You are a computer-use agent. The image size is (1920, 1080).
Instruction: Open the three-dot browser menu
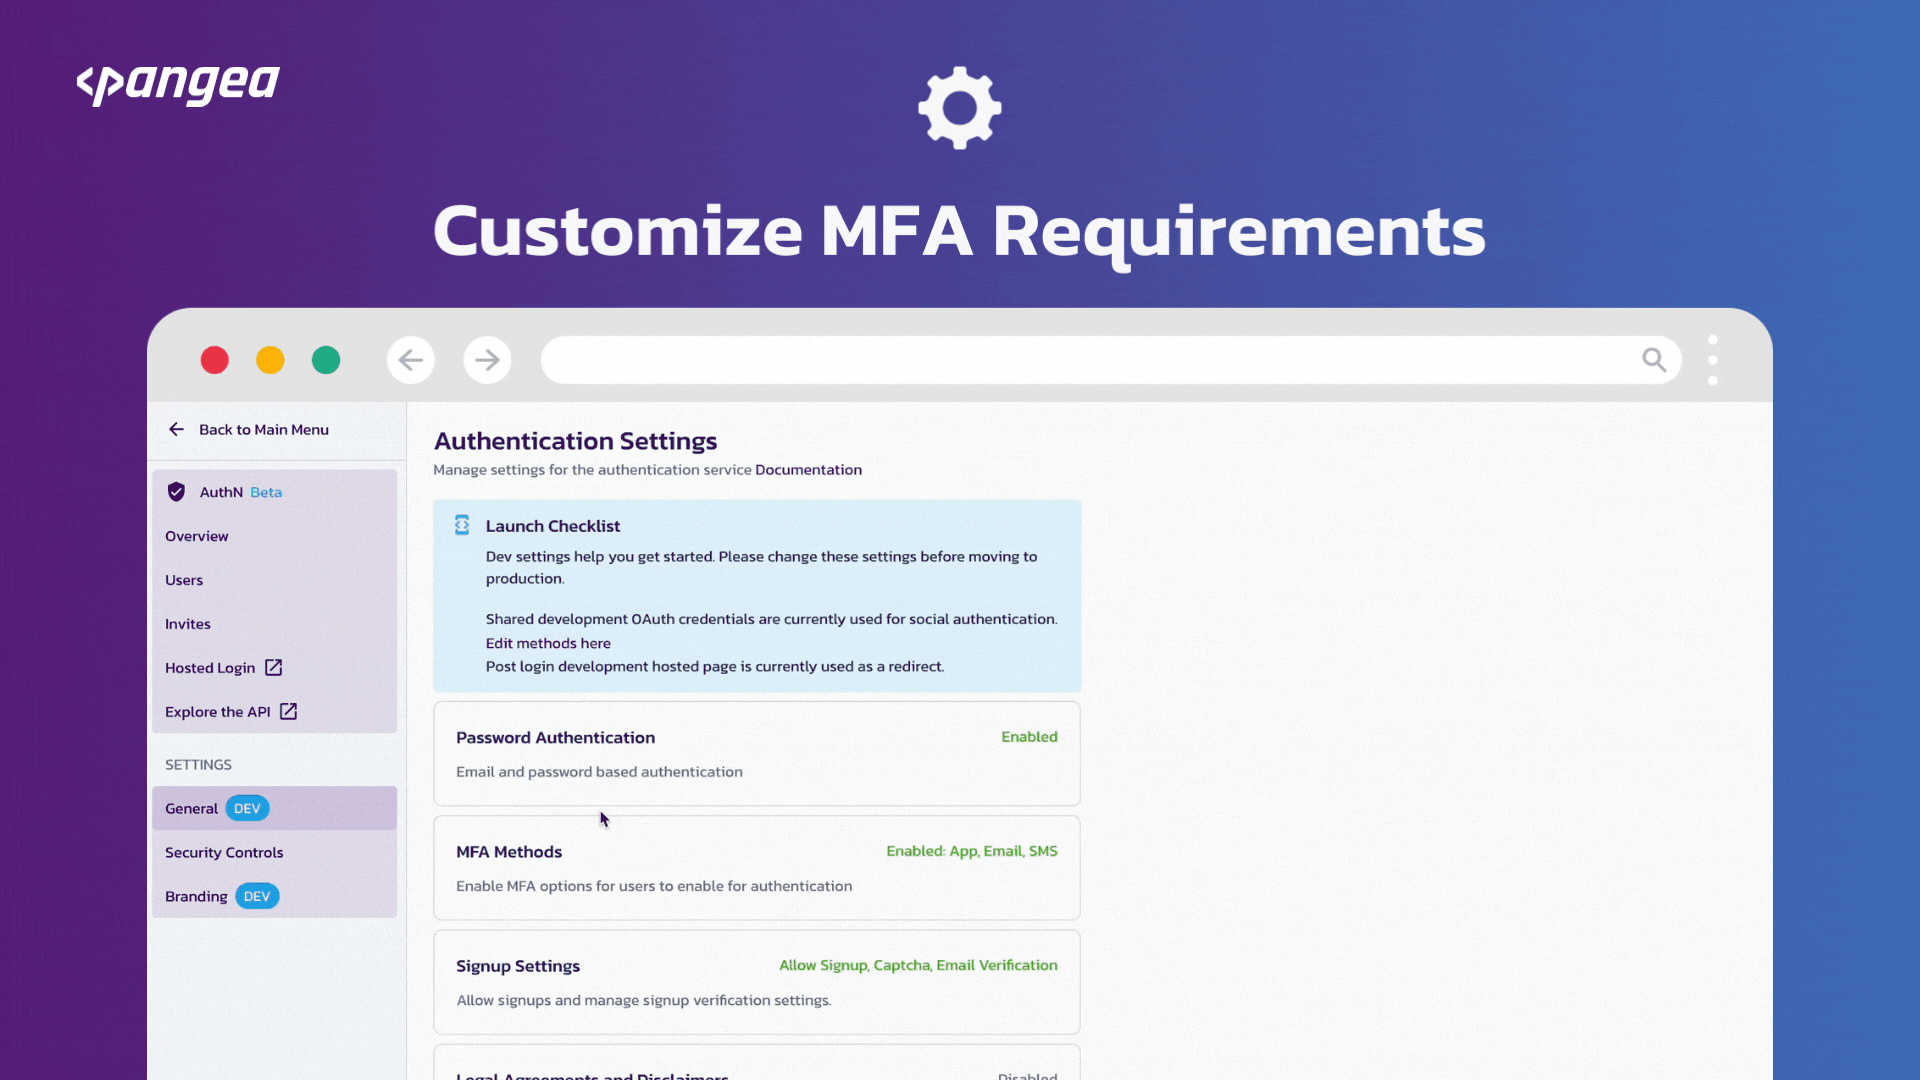(x=1713, y=360)
